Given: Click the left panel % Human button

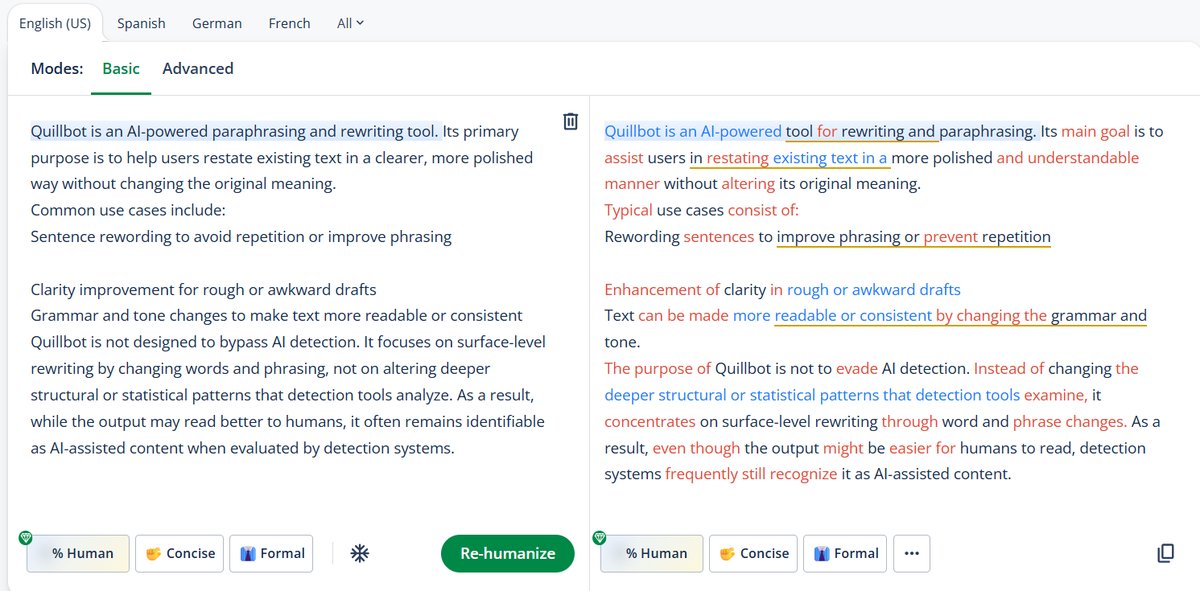Looking at the screenshot, I should (78, 553).
